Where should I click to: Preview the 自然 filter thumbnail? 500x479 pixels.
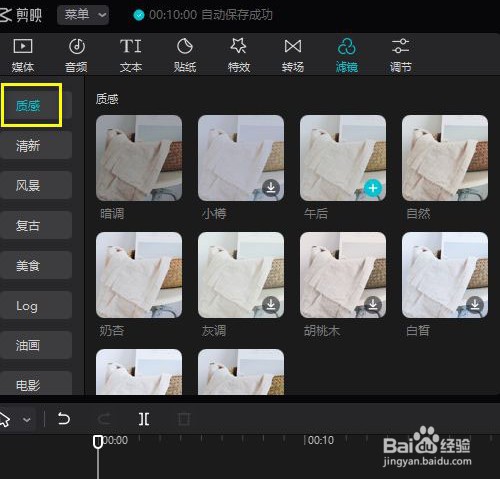coord(445,158)
